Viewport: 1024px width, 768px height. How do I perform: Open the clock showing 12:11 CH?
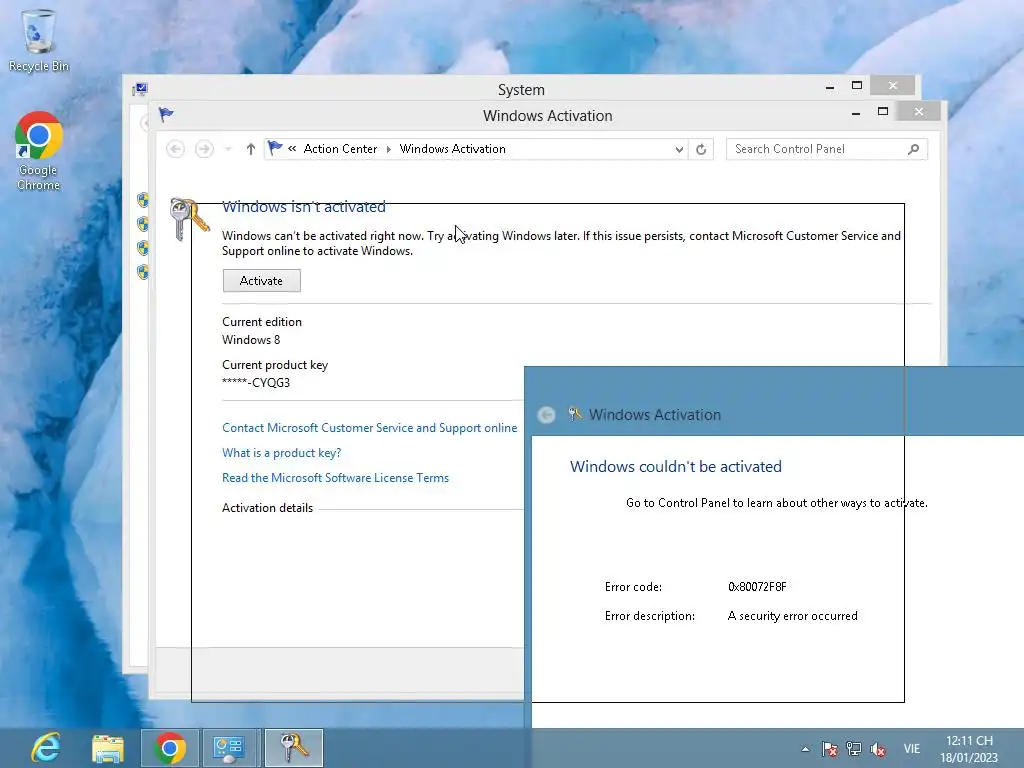969,749
